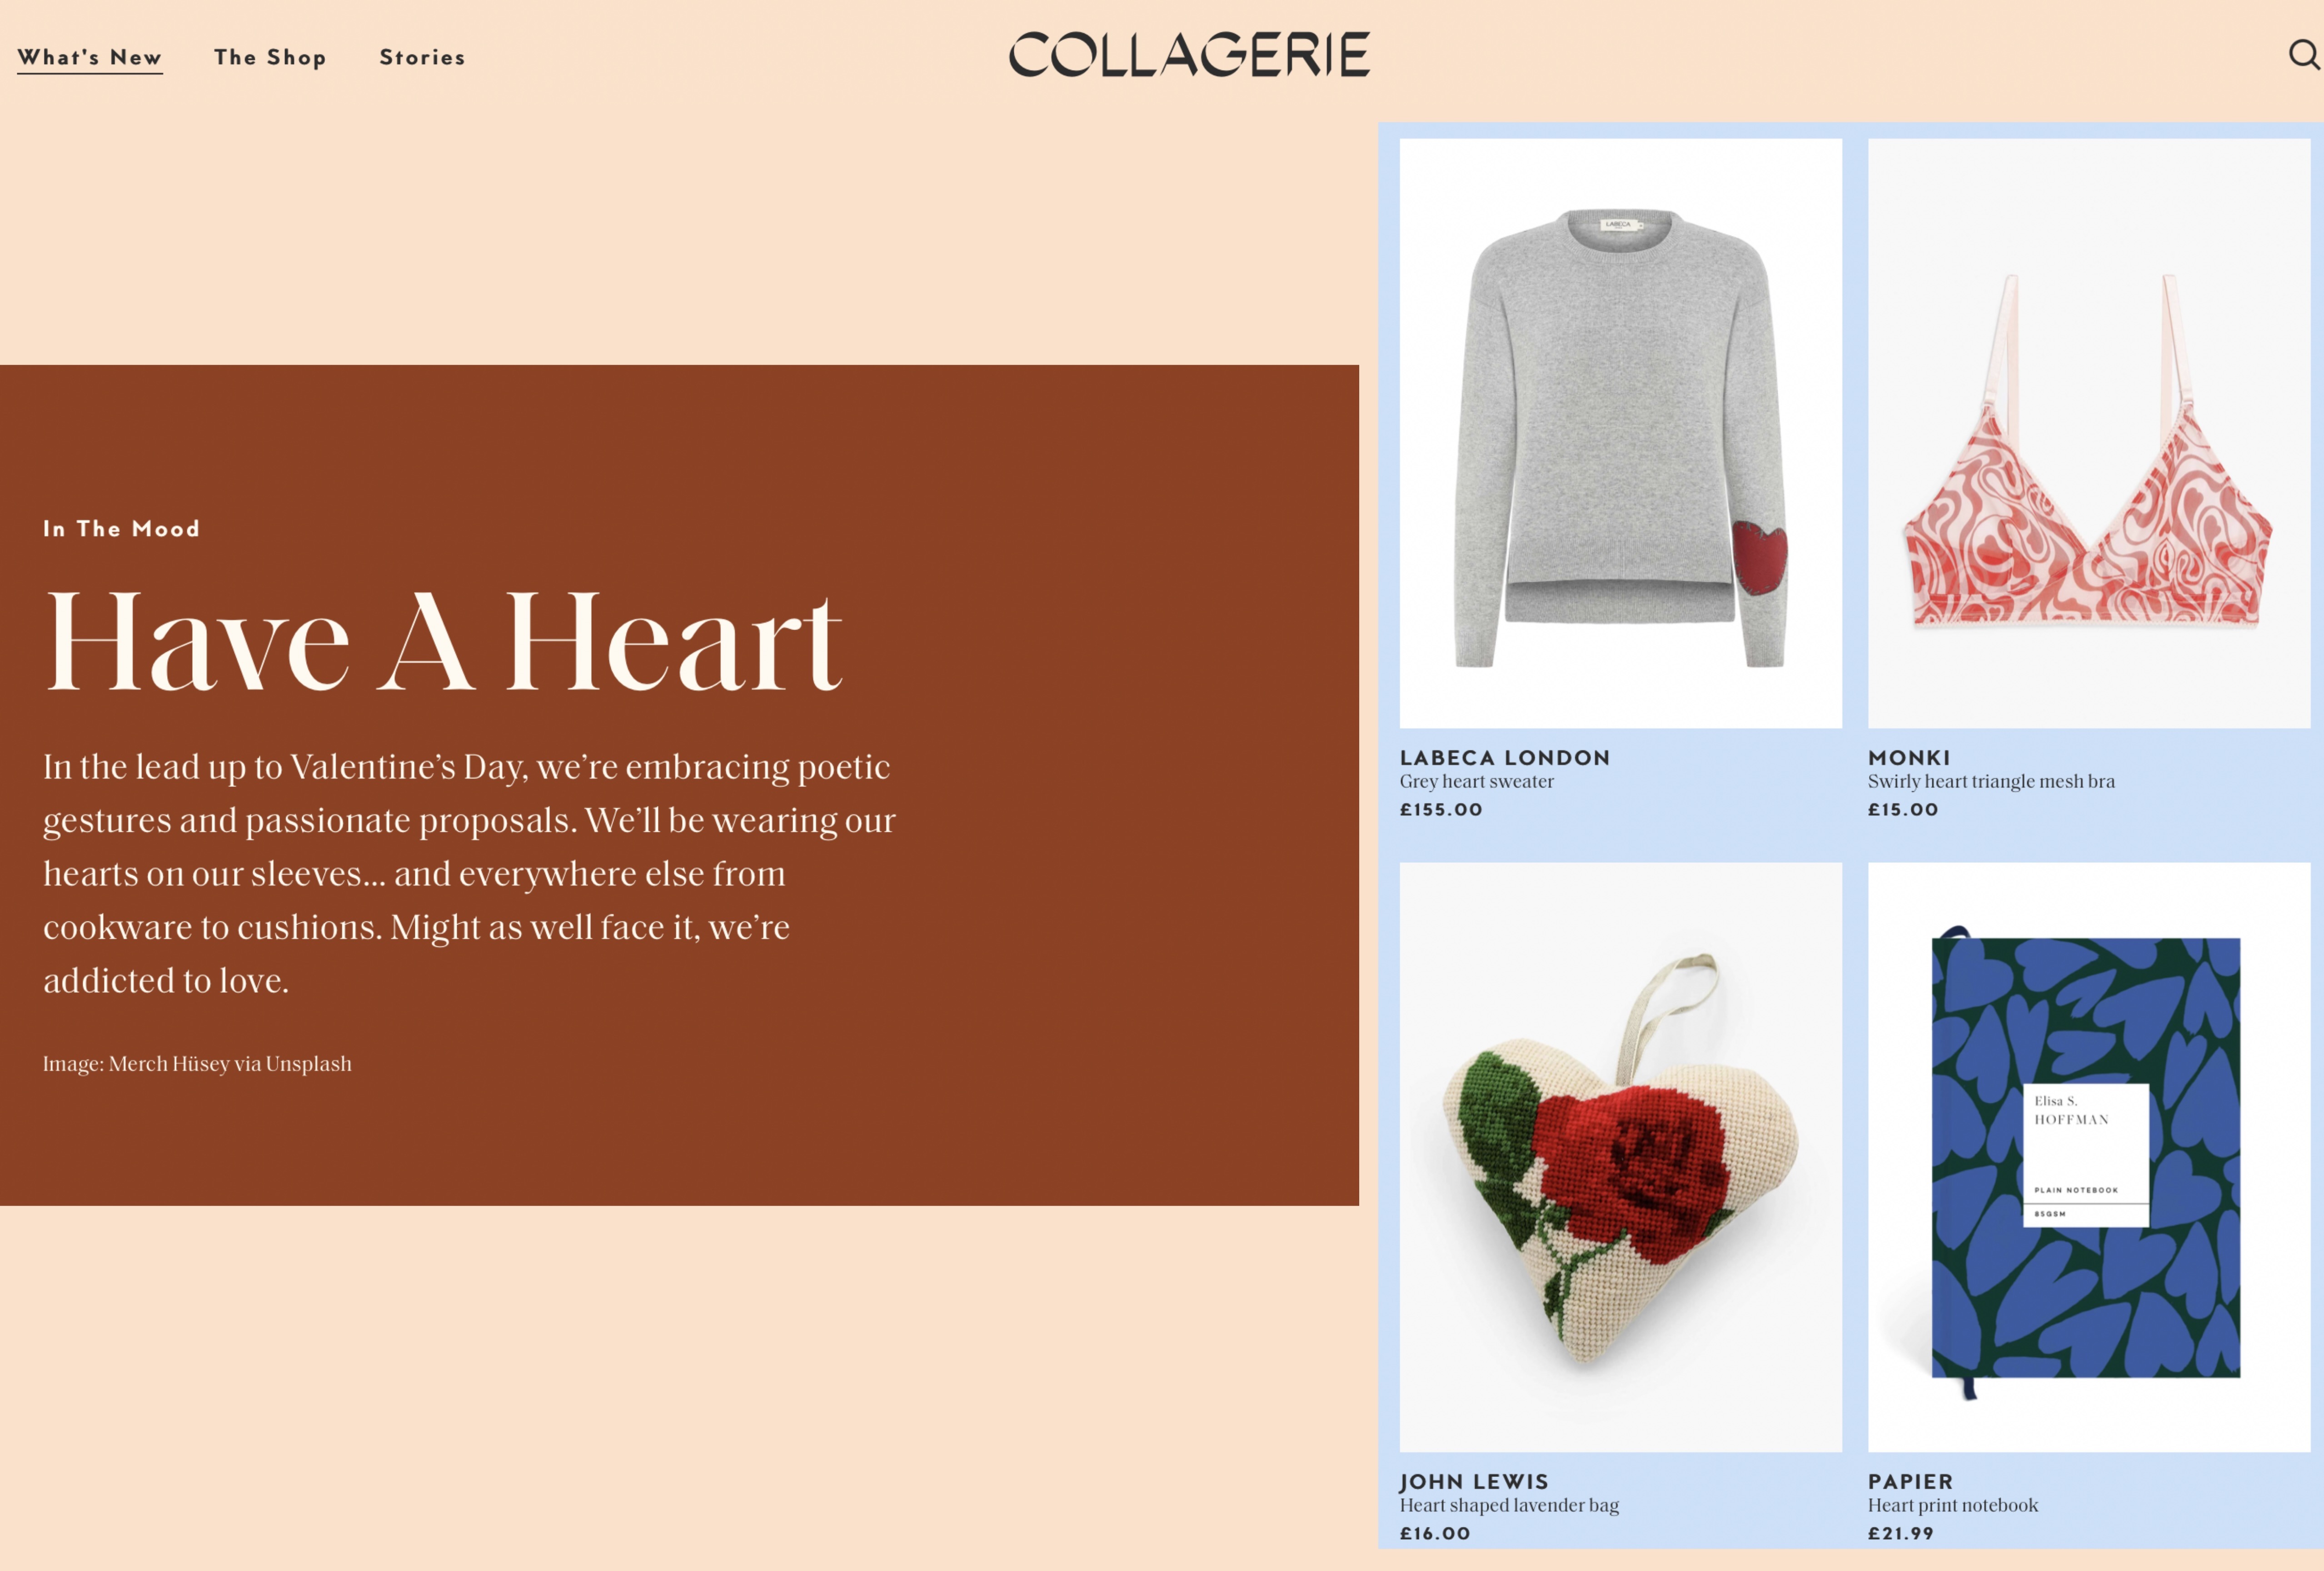Open the Grey heart sweater product title
Viewport: 2324px width, 1571px height.
pyautogui.click(x=1476, y=782)
